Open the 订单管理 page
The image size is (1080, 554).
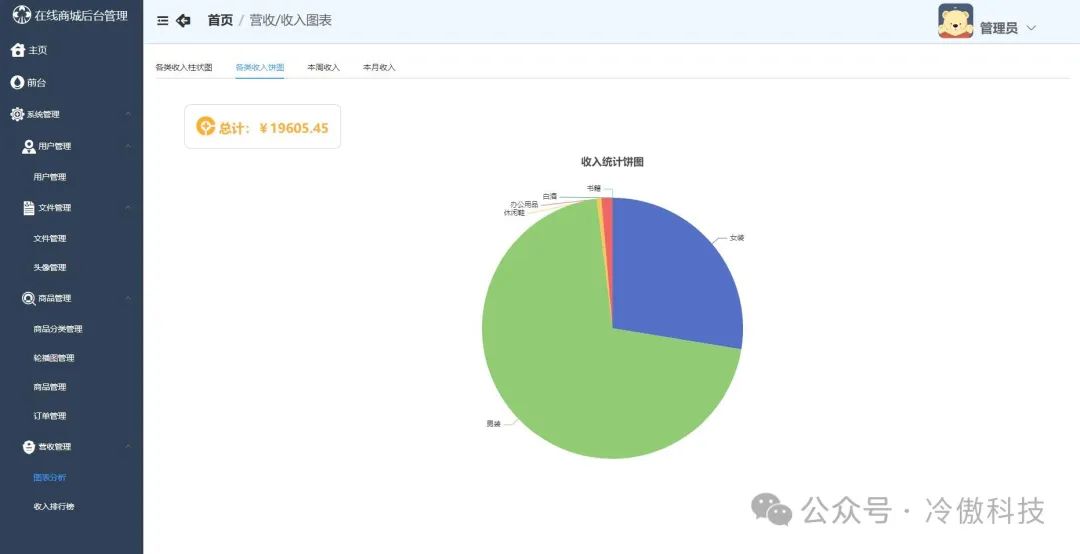[x=50, y=416]
